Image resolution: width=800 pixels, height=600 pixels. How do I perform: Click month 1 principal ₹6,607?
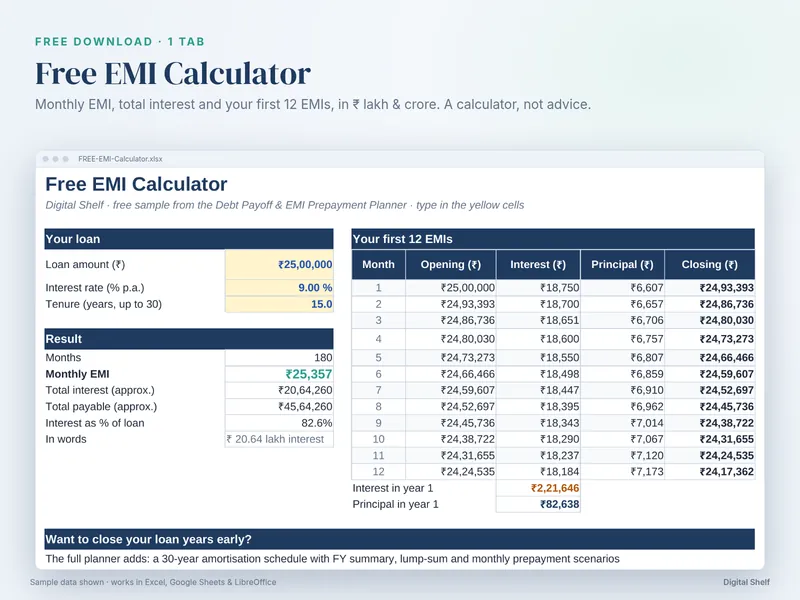[622, 288]
